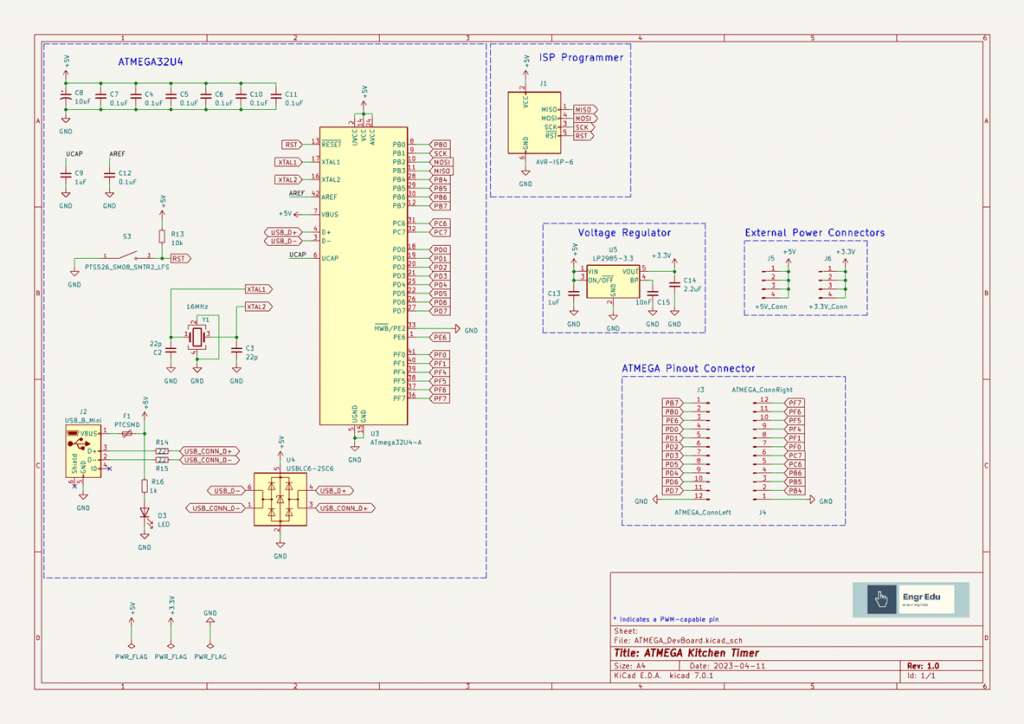
Task: Select the LED symbol D3
Action: (144, 515)
